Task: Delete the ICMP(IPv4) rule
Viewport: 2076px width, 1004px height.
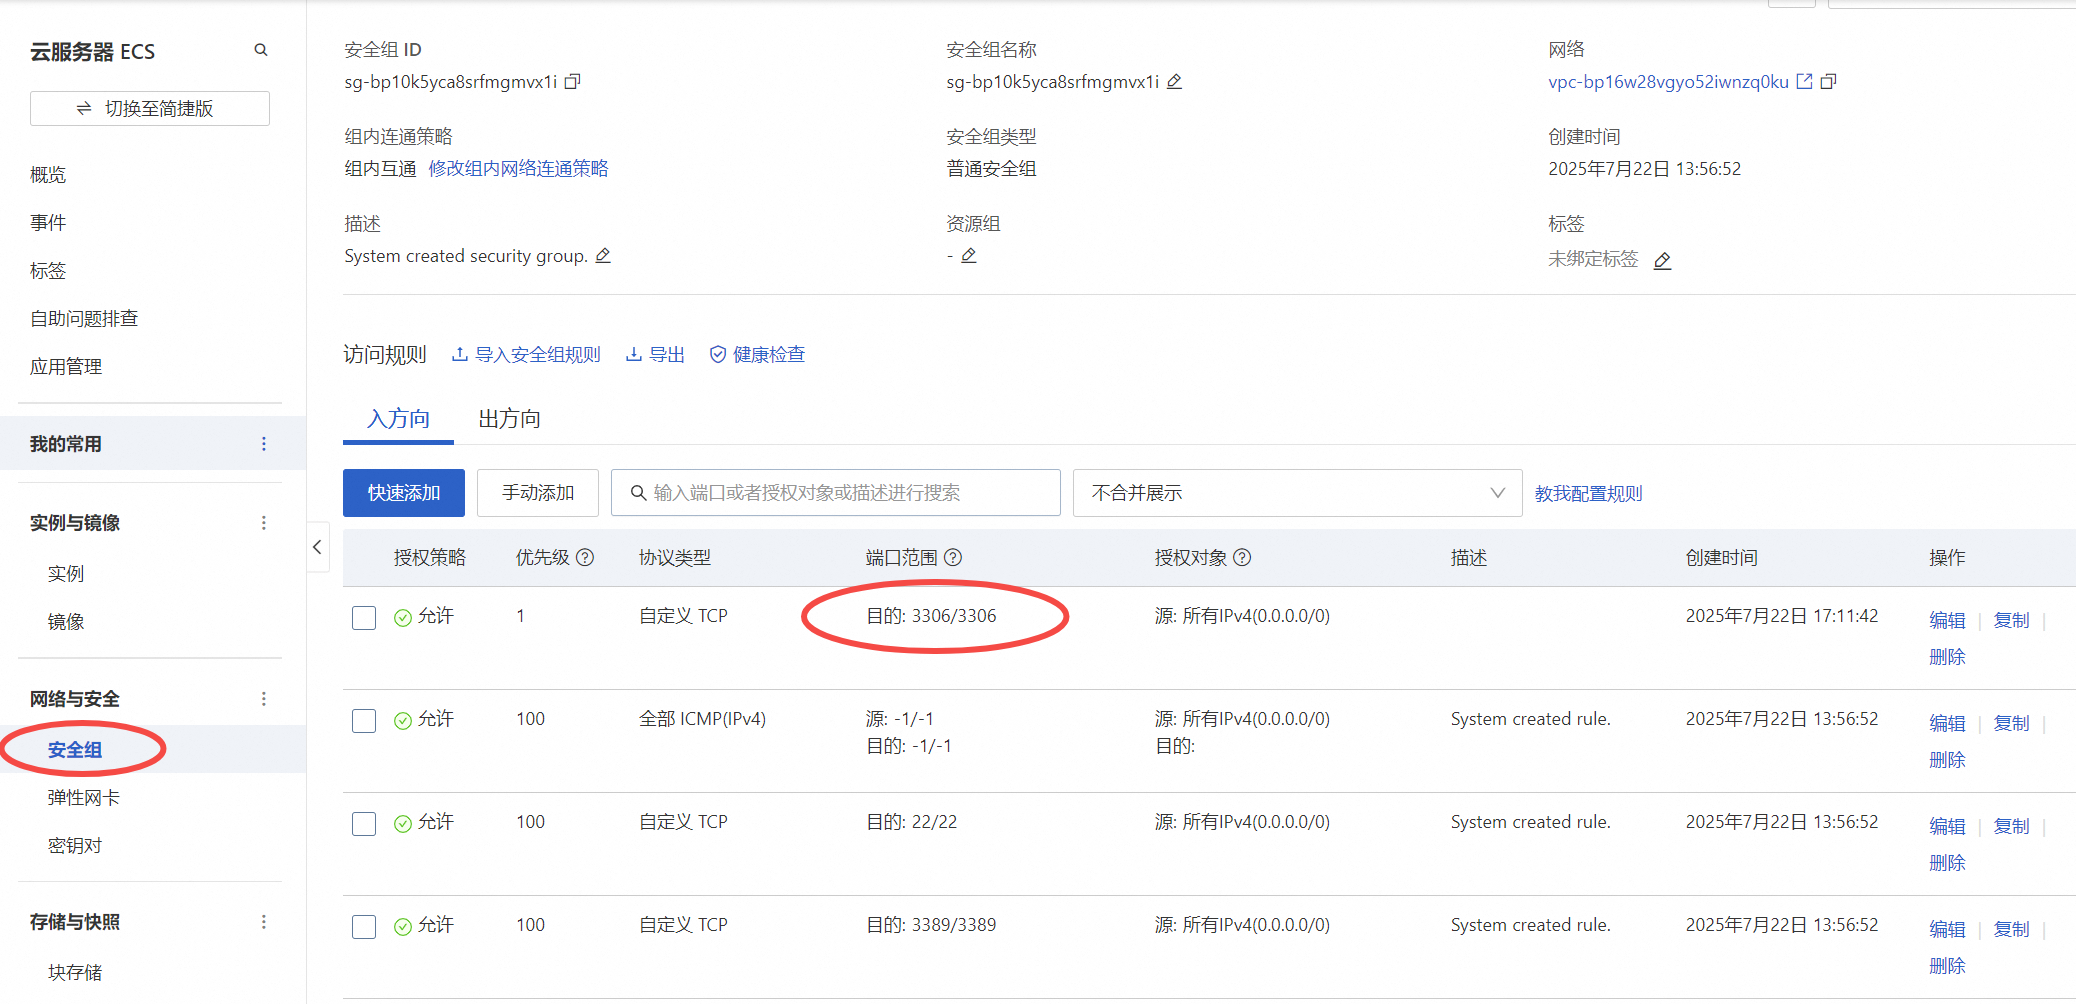Action: coord(1947,760)
